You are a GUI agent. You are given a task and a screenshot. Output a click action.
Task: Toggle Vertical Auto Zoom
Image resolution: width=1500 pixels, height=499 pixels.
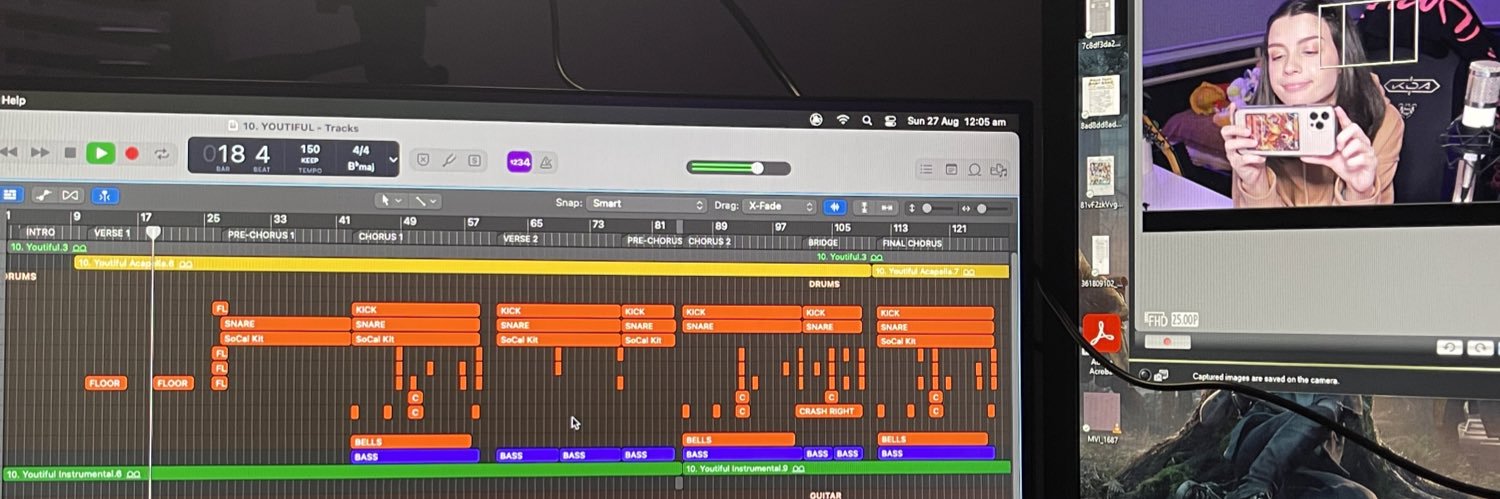864,208
